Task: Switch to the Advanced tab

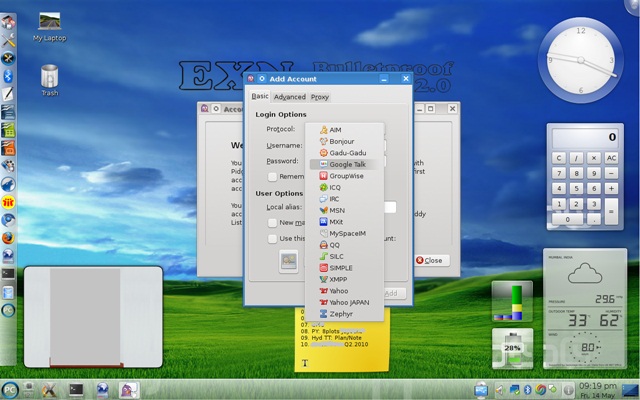Action: [x=290, y=97]
